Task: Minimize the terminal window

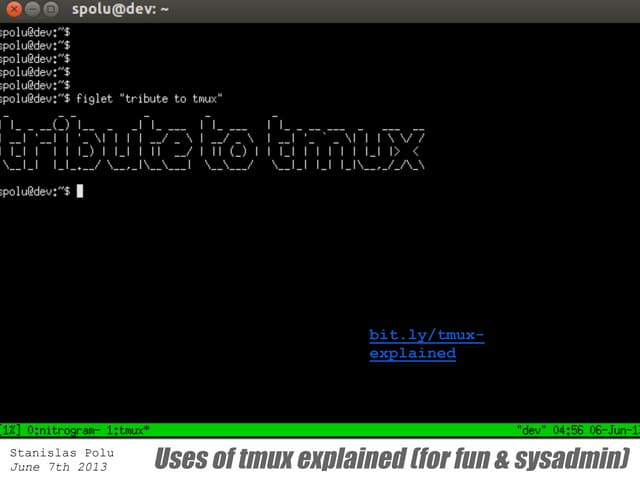Action: point(32,9)
